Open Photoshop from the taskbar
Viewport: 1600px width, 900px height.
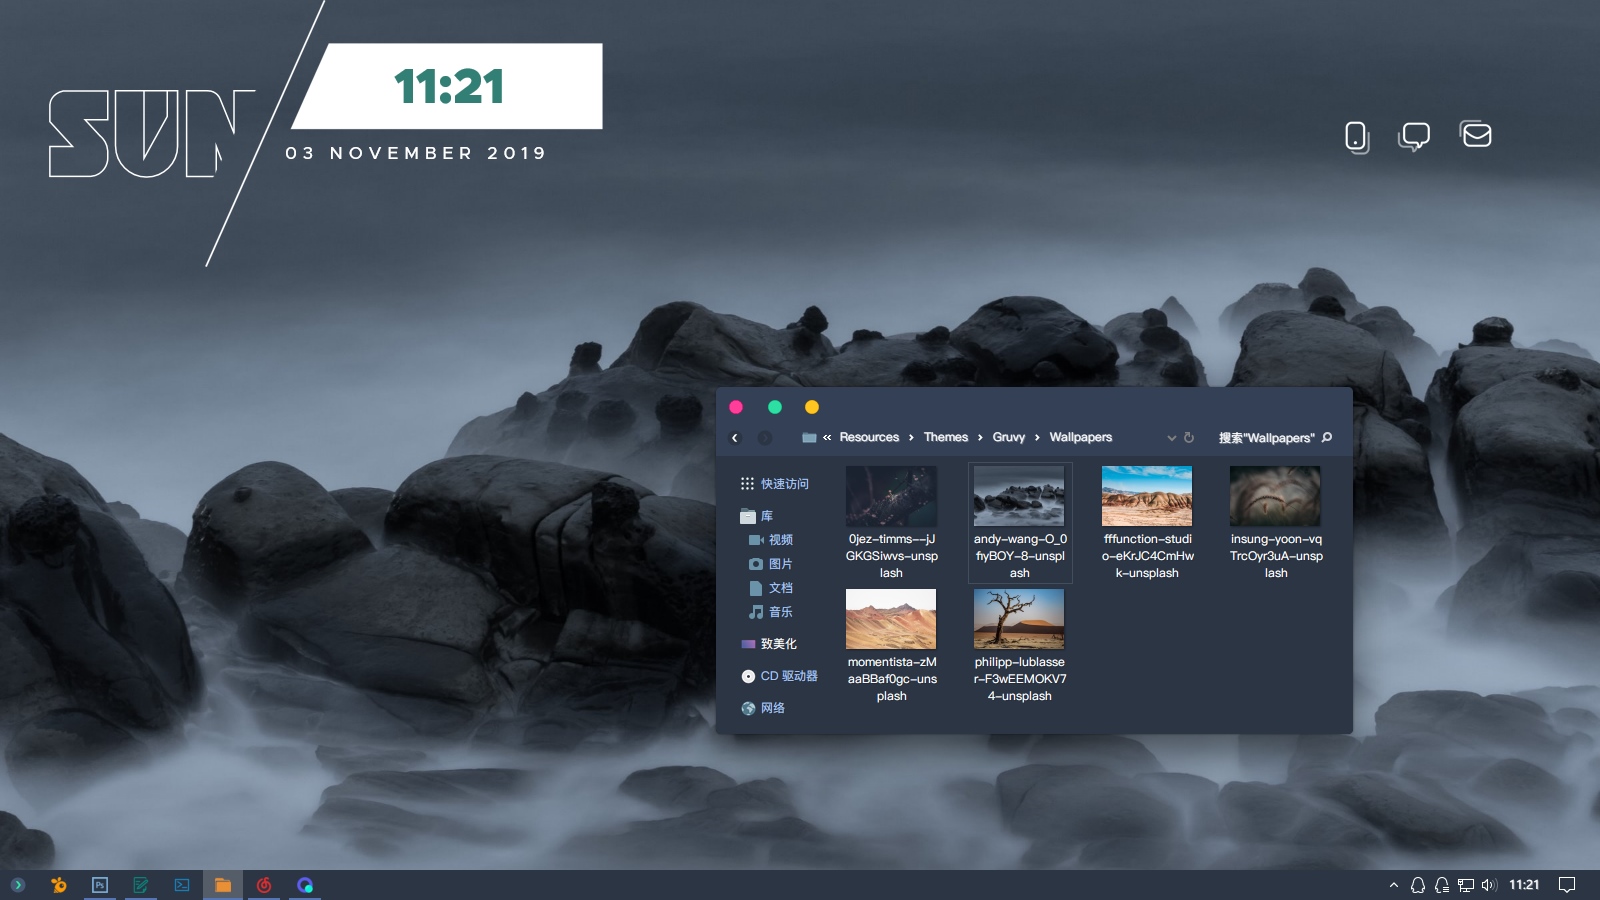pyautogui.click(x=99, y=885)
